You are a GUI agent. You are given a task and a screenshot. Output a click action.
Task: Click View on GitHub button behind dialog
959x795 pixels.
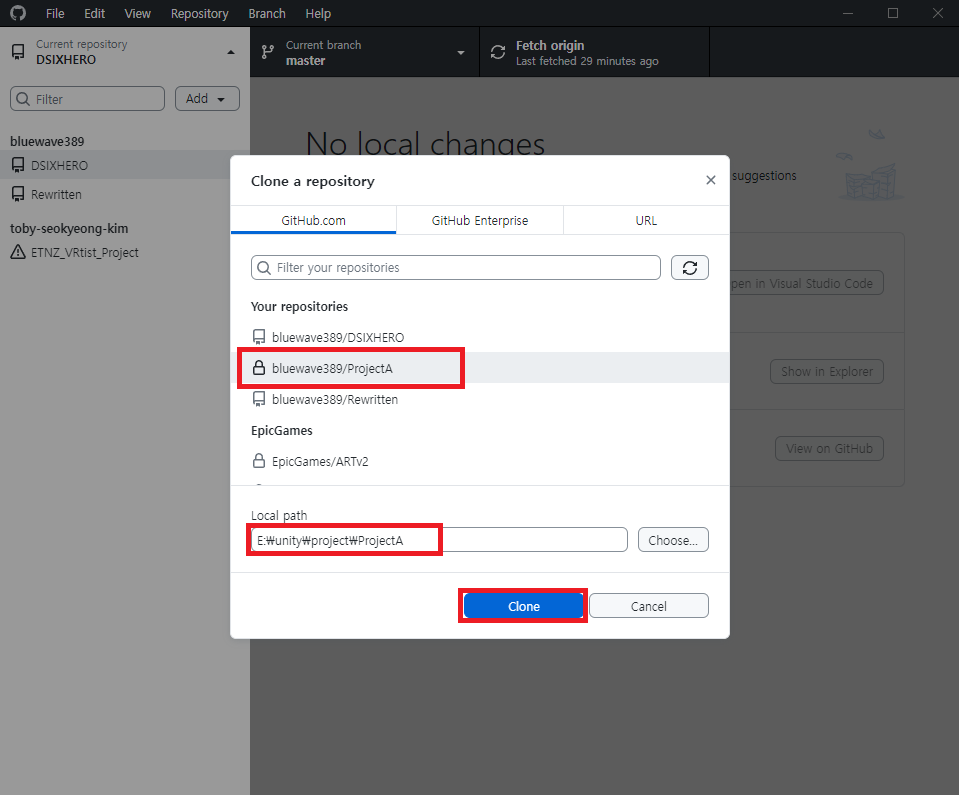[829, 448]
